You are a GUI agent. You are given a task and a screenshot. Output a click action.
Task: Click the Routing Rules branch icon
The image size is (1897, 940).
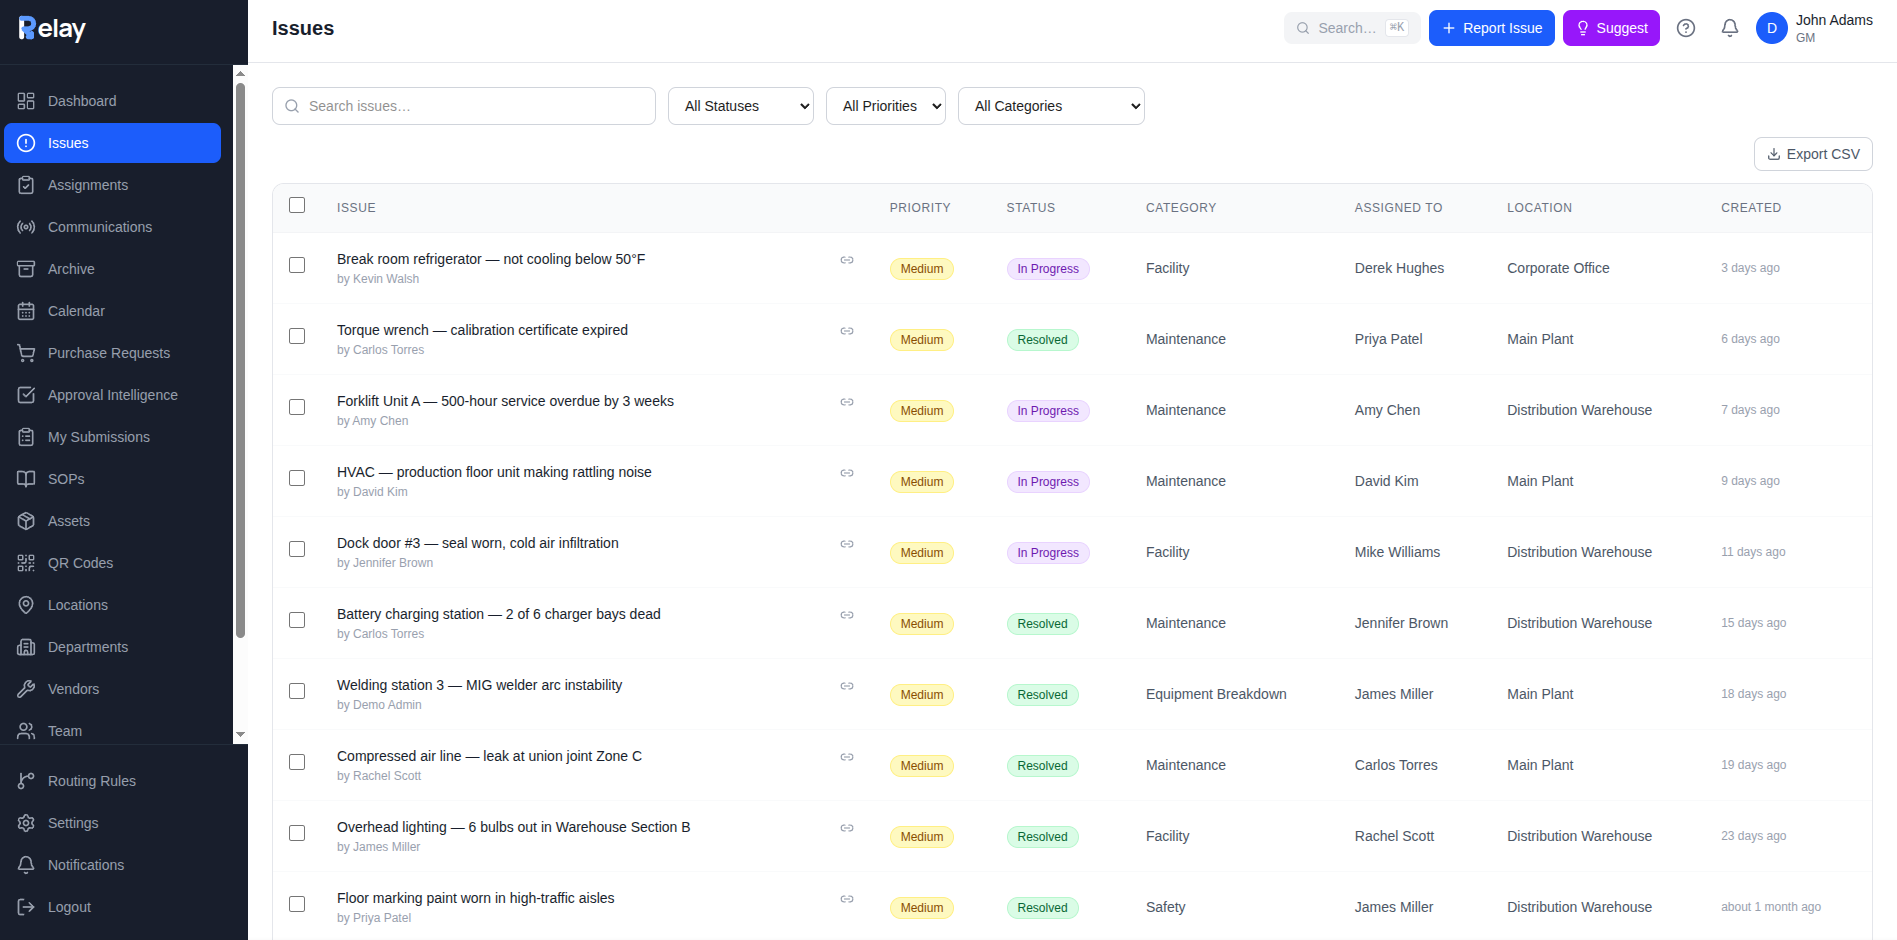coord(26,781)
